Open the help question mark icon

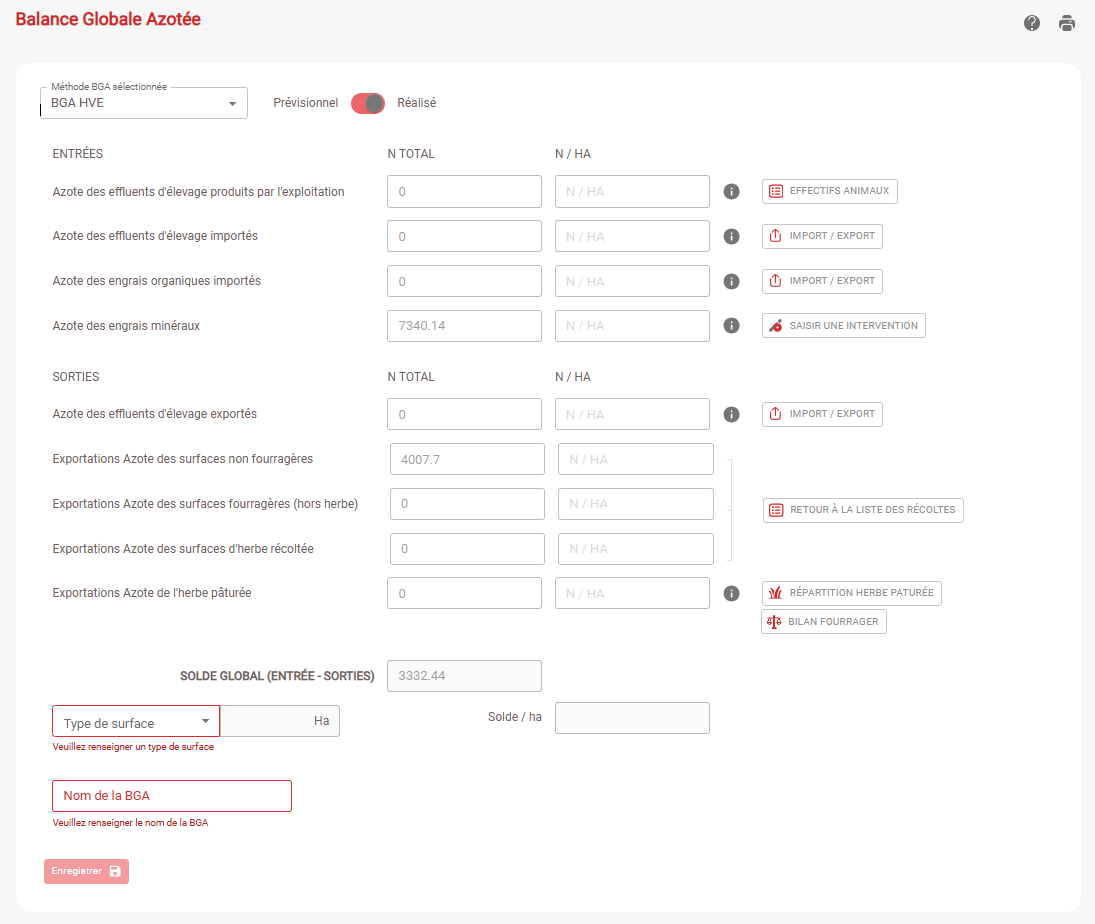(1031, 23)
